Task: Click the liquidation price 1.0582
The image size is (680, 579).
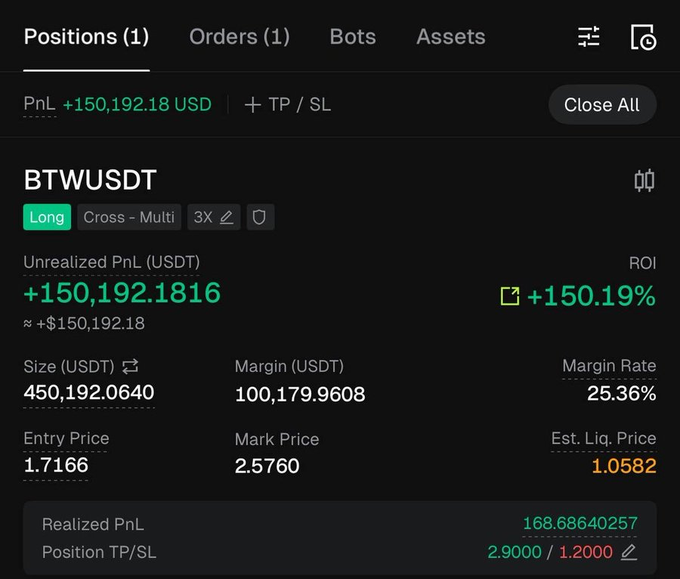Action: click(x=624, y=466)
